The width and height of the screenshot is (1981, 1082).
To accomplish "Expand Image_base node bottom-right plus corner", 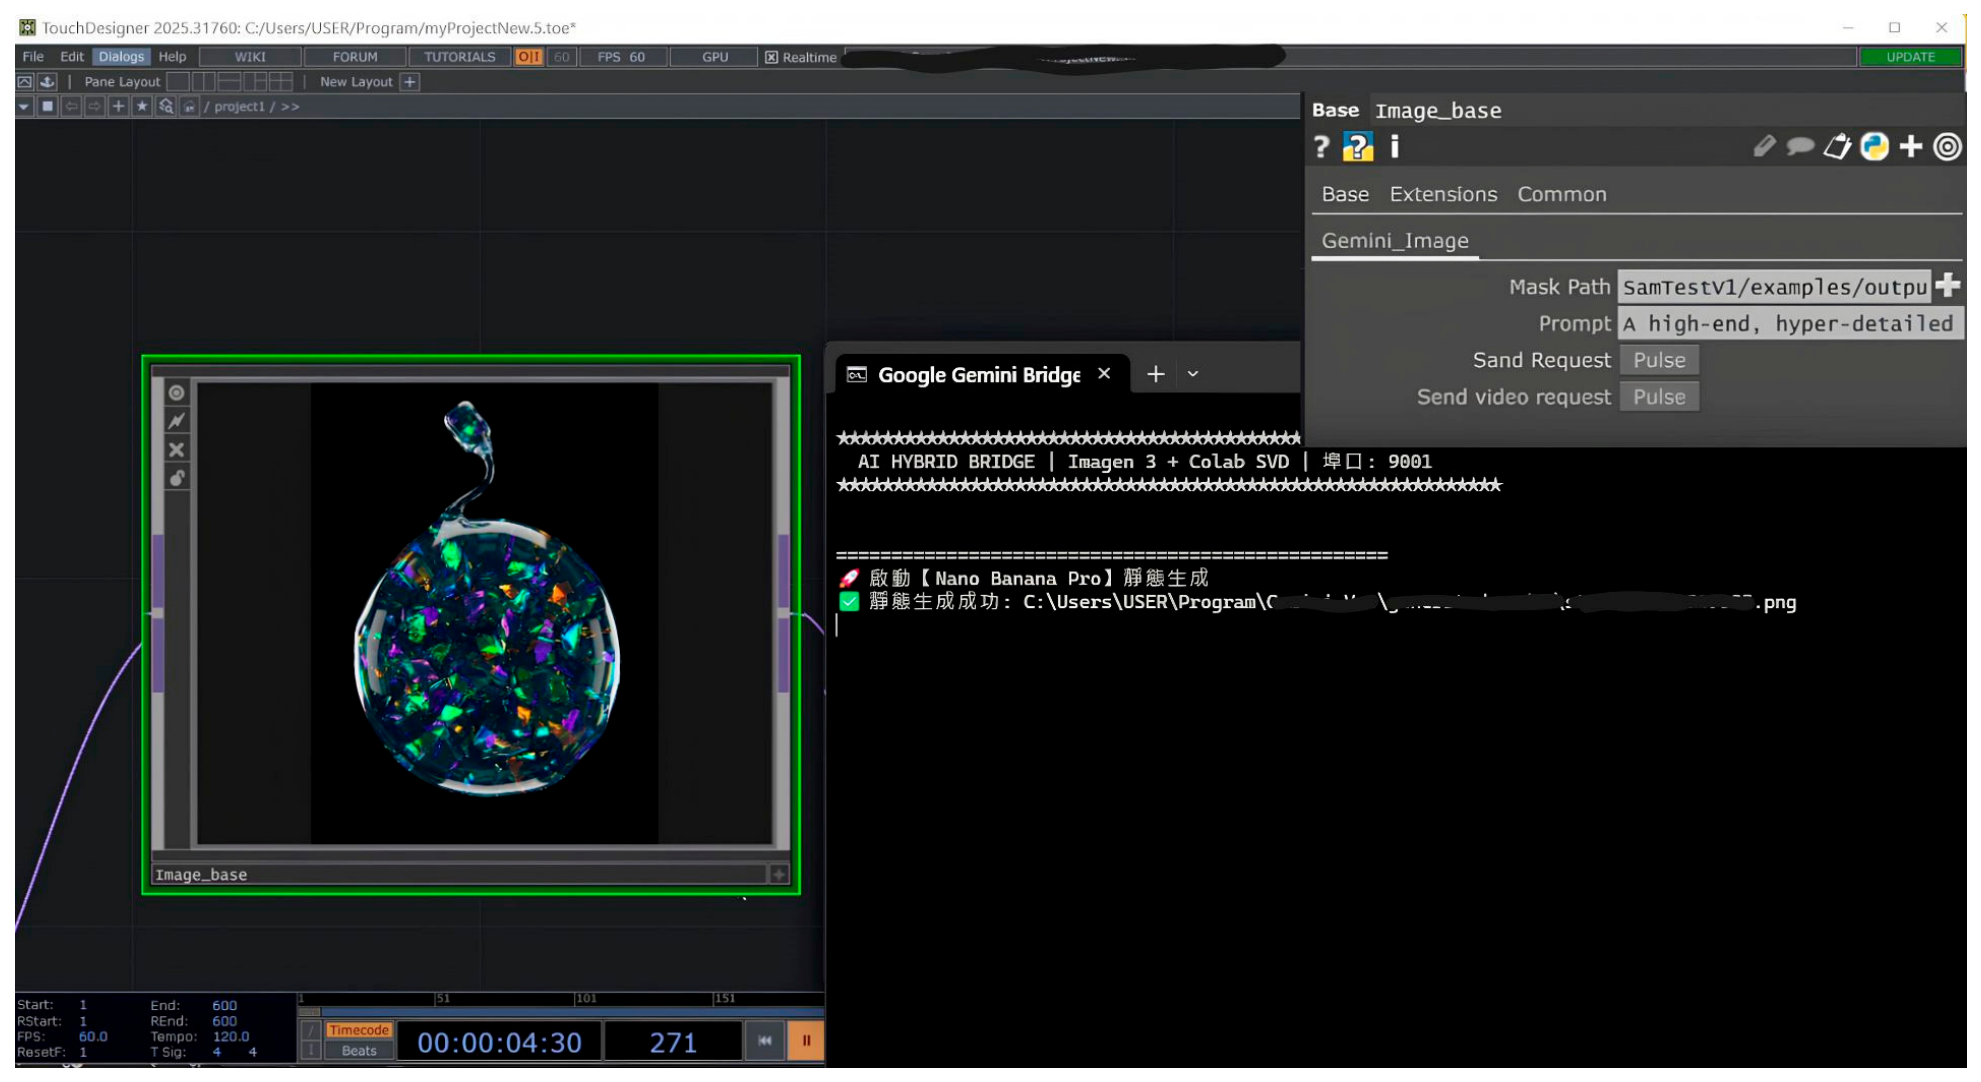I will tap(778, 874).
